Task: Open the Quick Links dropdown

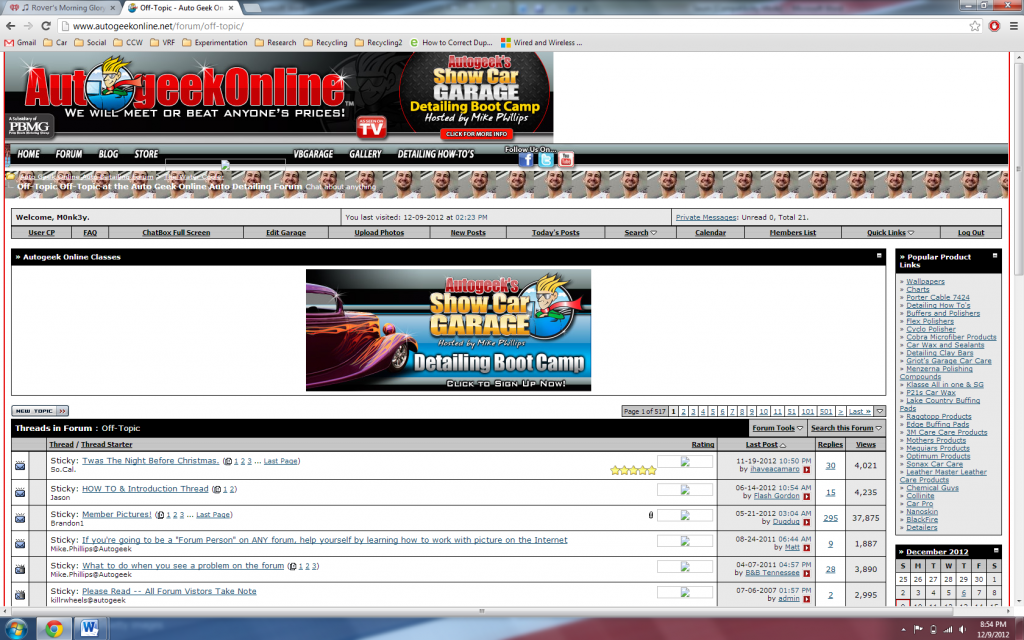Action: click(891, 232)
